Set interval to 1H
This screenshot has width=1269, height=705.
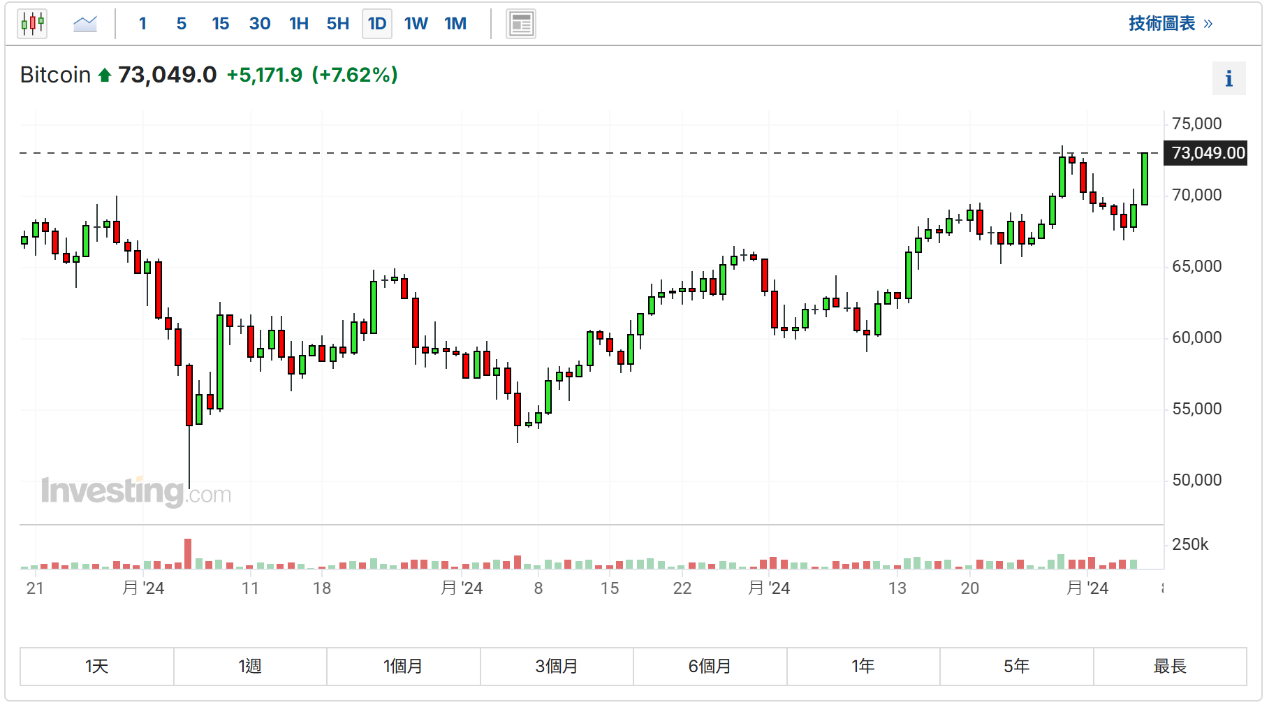coord(298,23)
